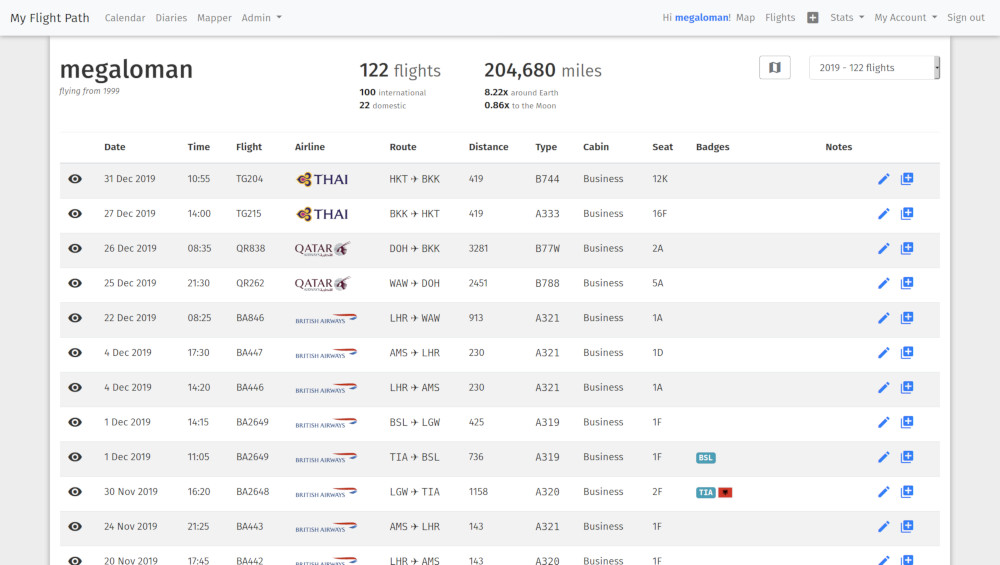Edit the TG204 flight with pencil icon
The image size is (1000, 565).
(883, 179)
